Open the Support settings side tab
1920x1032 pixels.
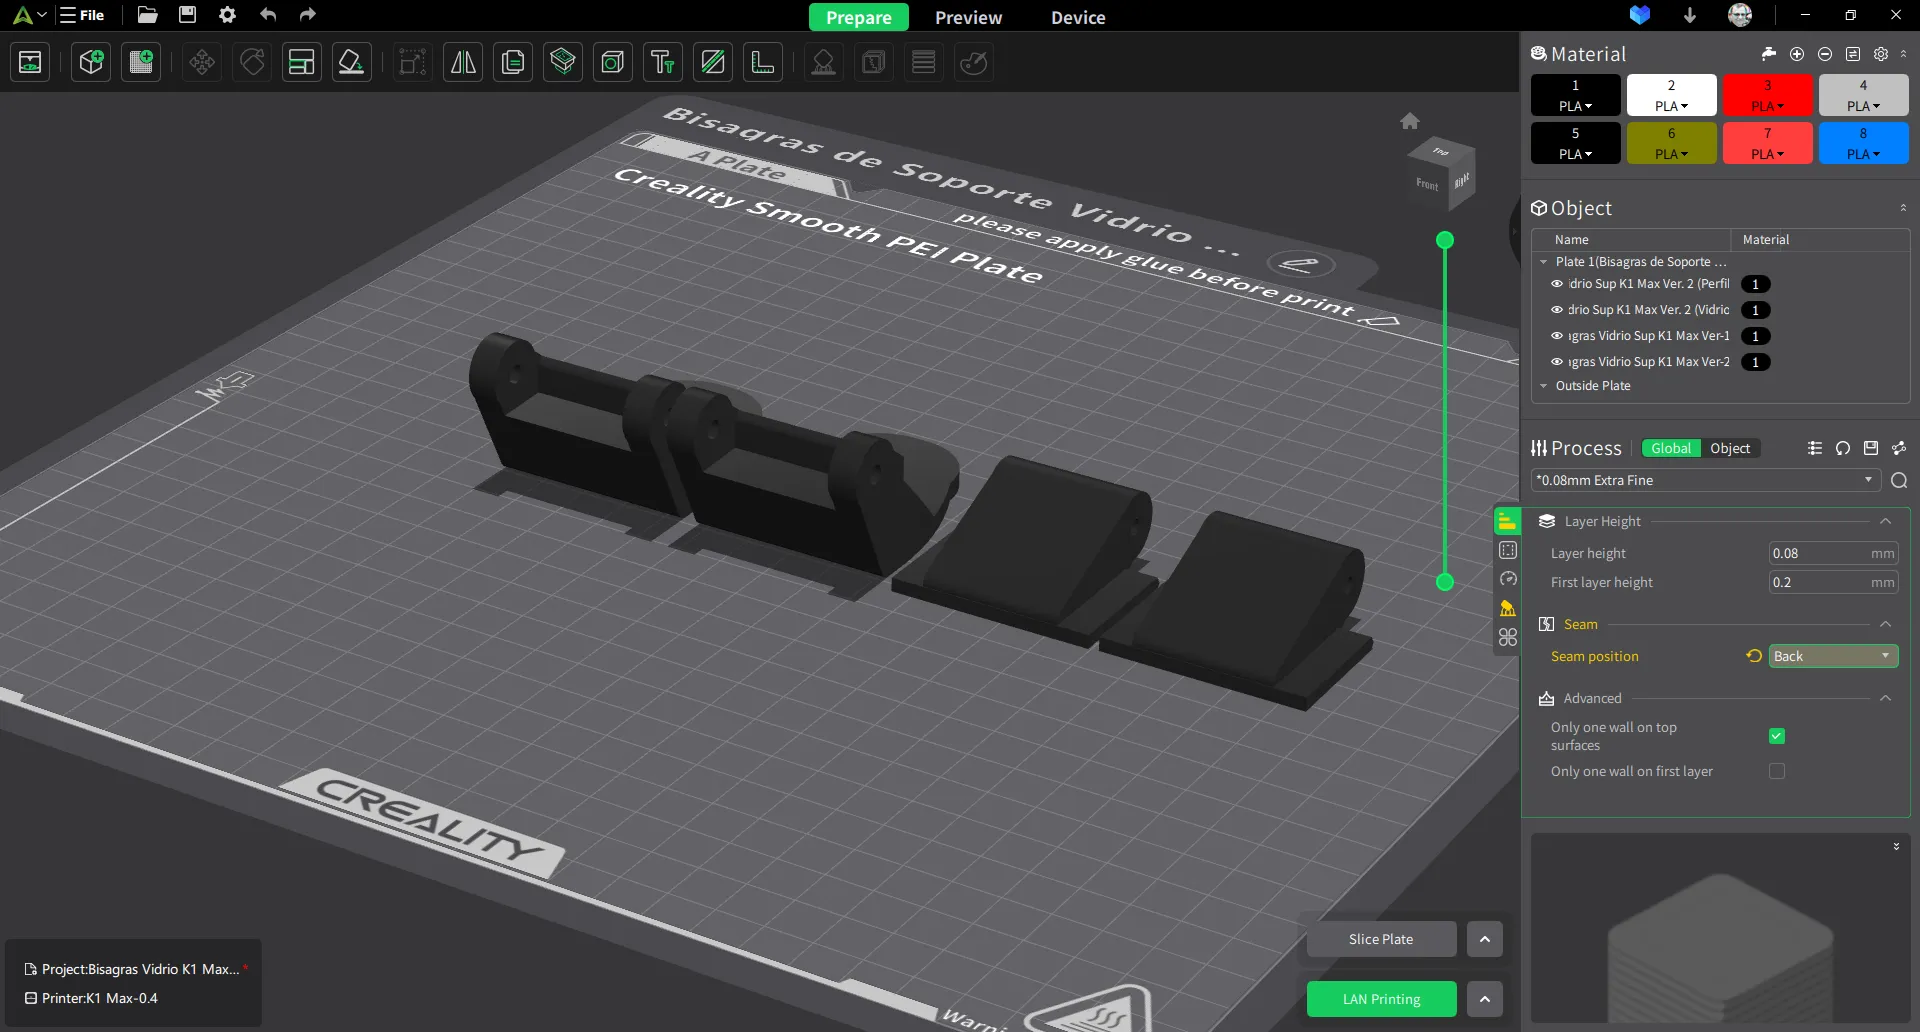coord(1508,608)
